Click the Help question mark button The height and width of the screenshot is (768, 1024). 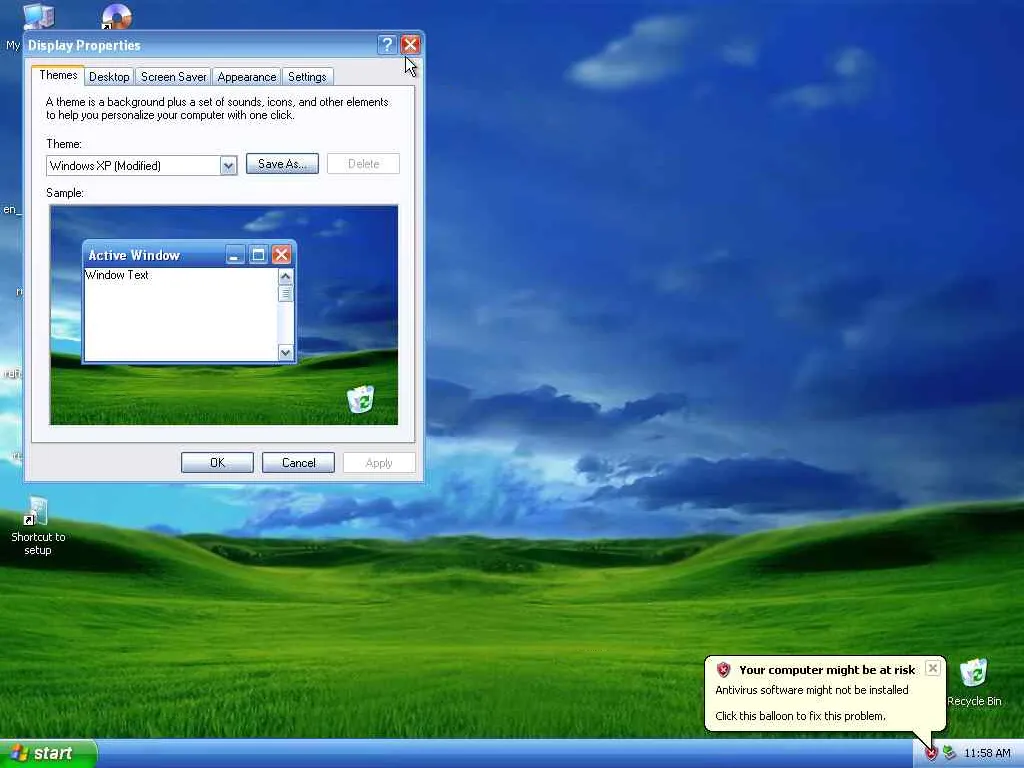coord(387,44)
